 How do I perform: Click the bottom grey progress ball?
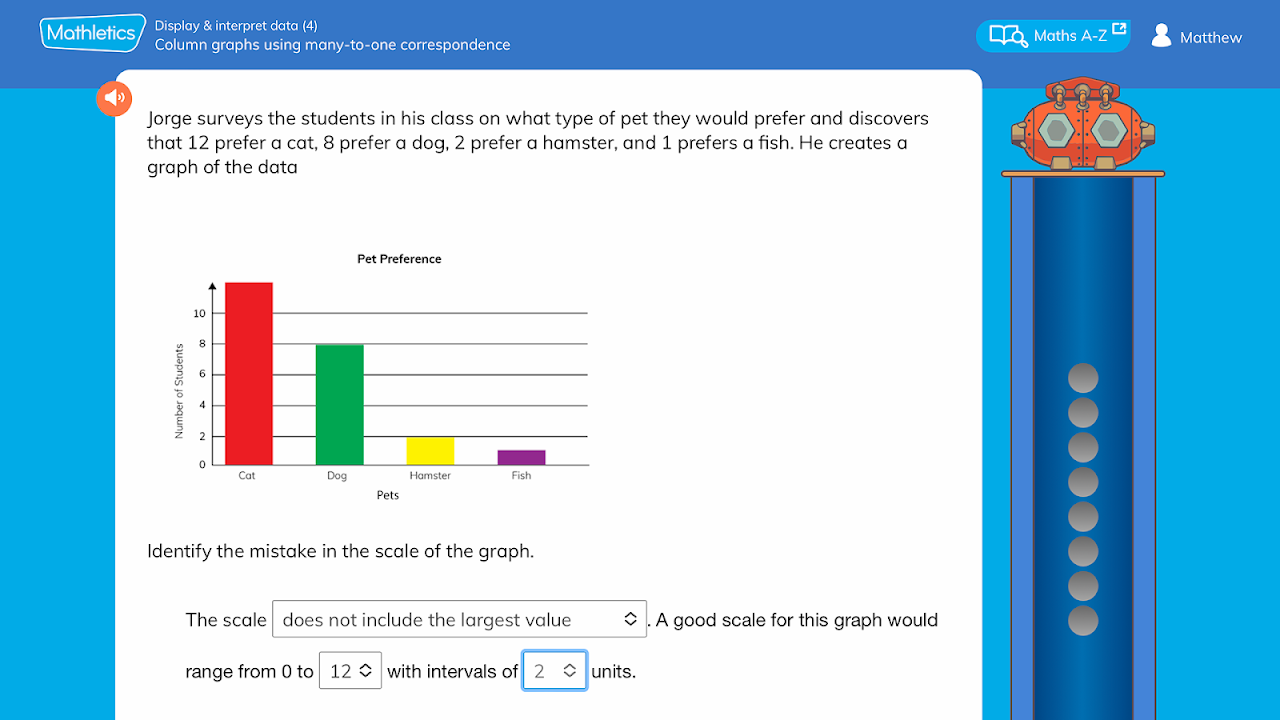[x=1083, y=620]
